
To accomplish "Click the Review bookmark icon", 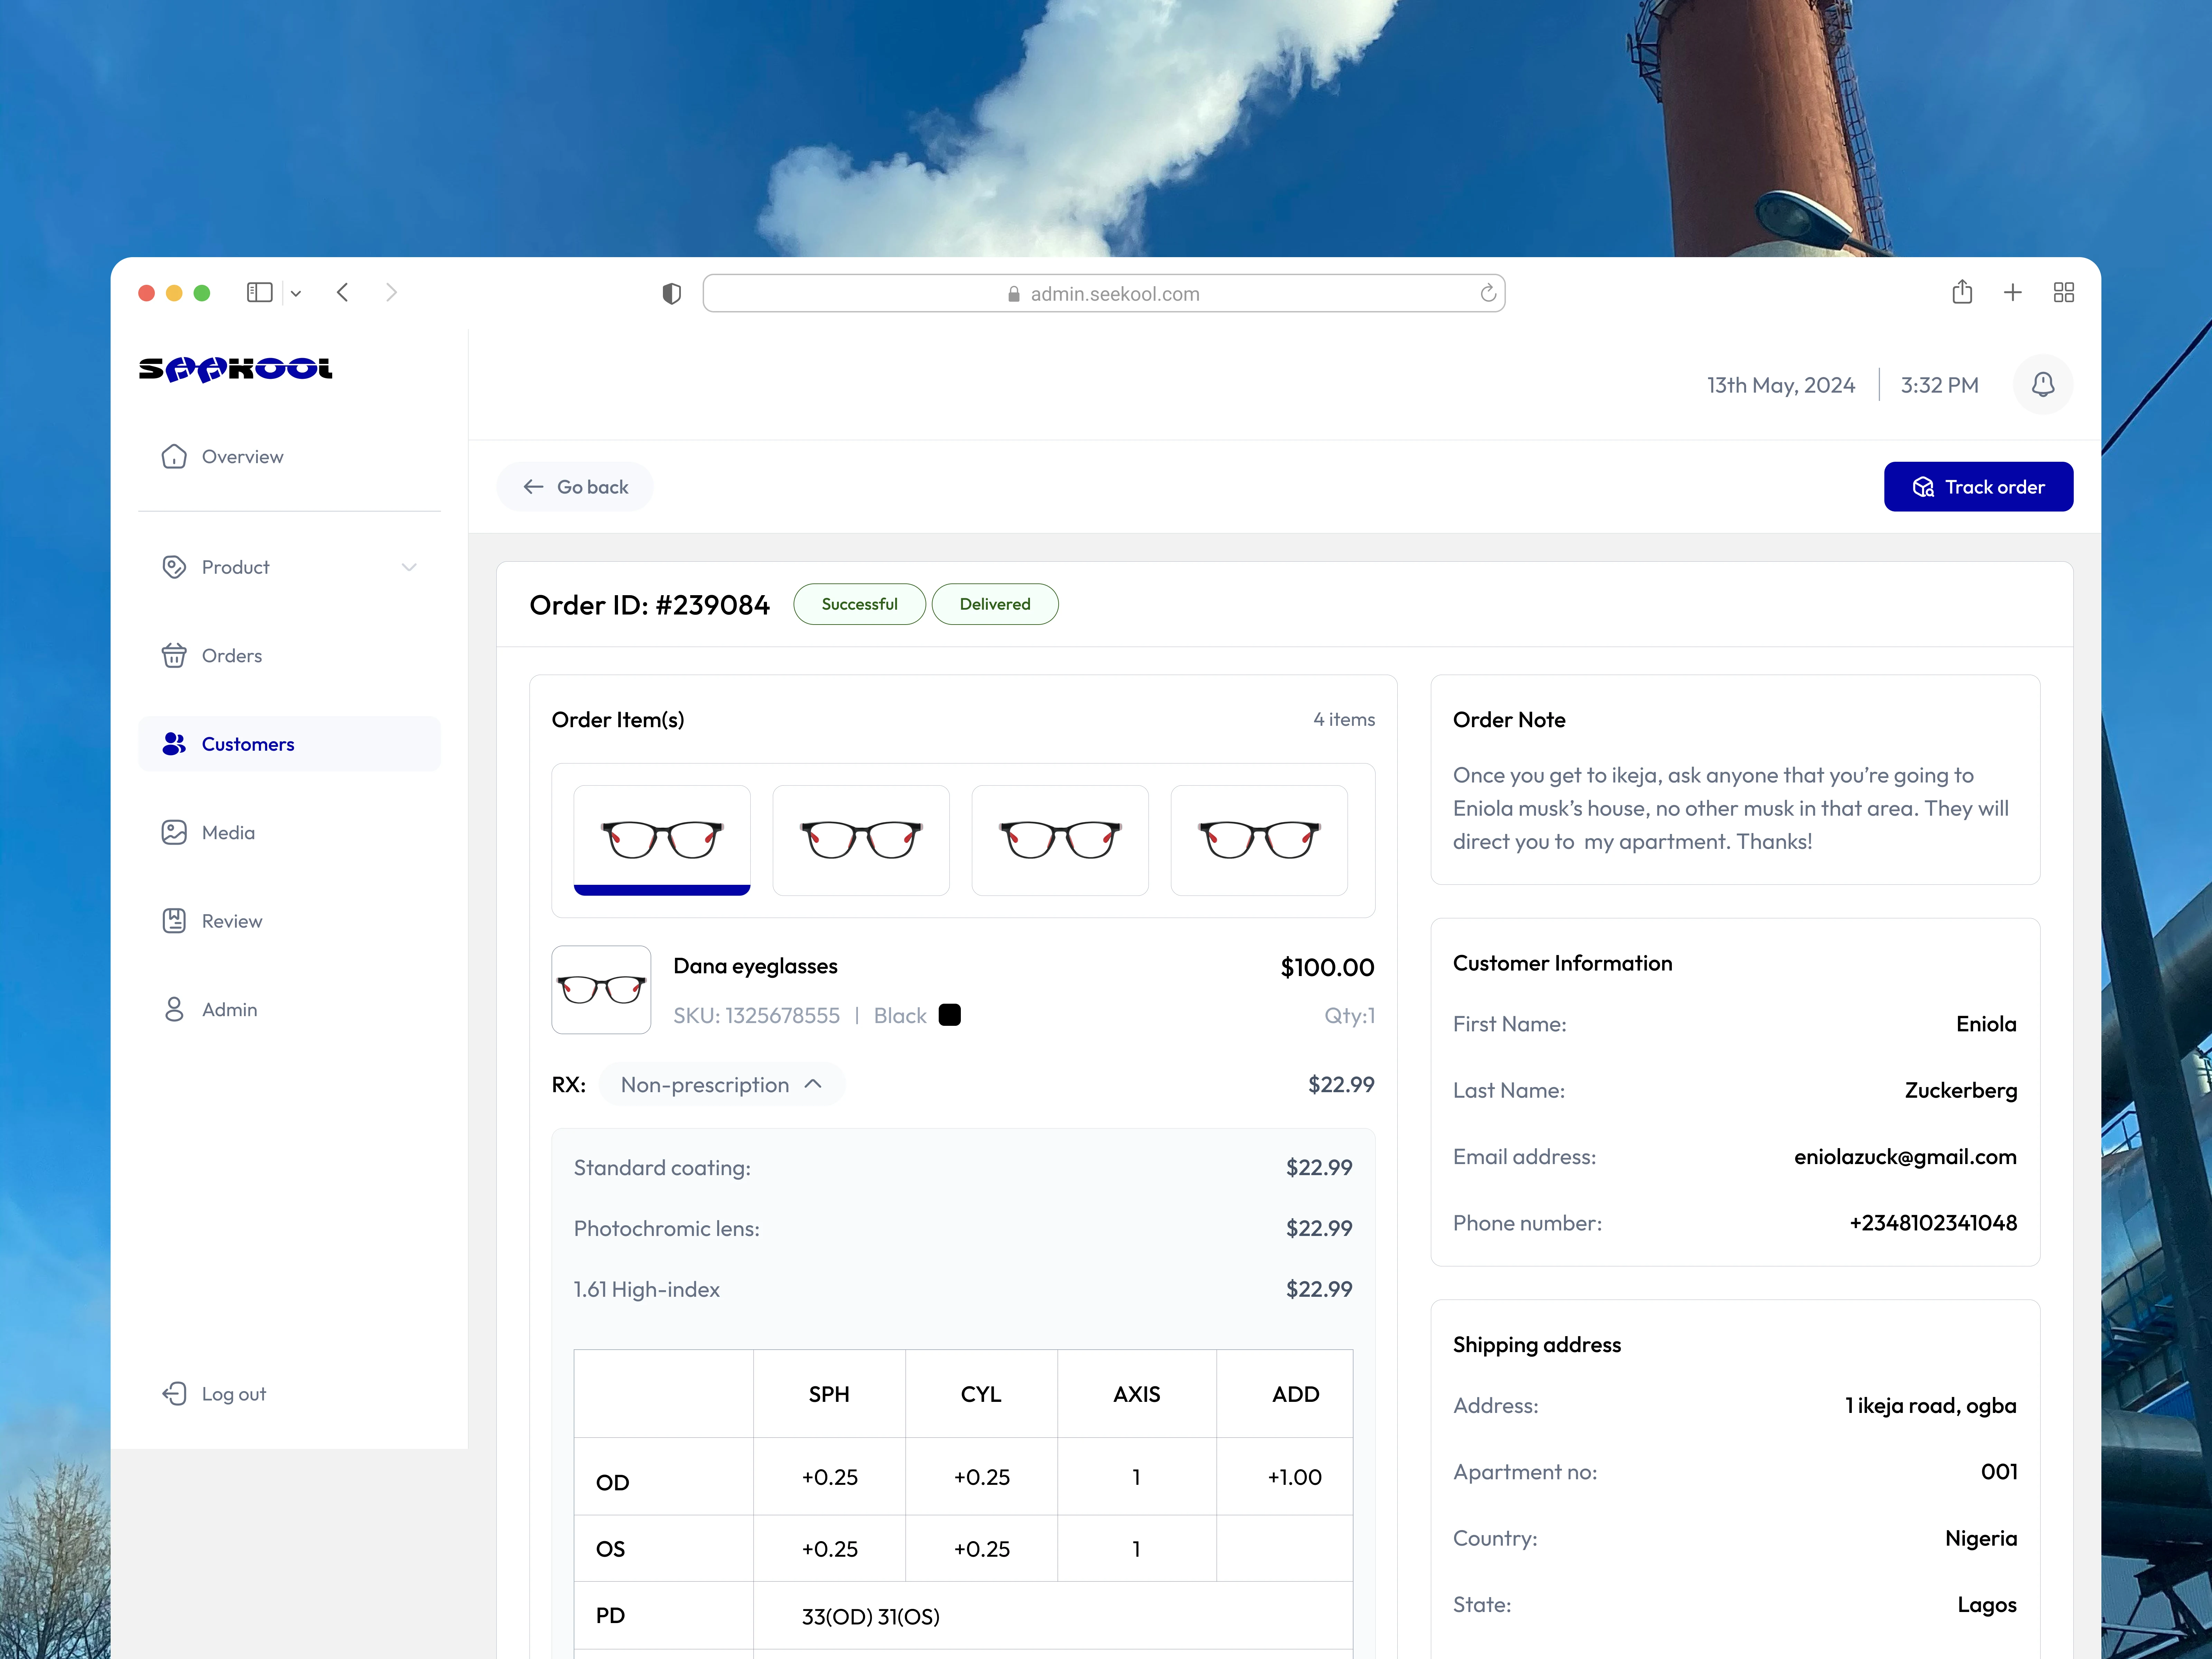I will pyautogui.click(x=174, y=921).
